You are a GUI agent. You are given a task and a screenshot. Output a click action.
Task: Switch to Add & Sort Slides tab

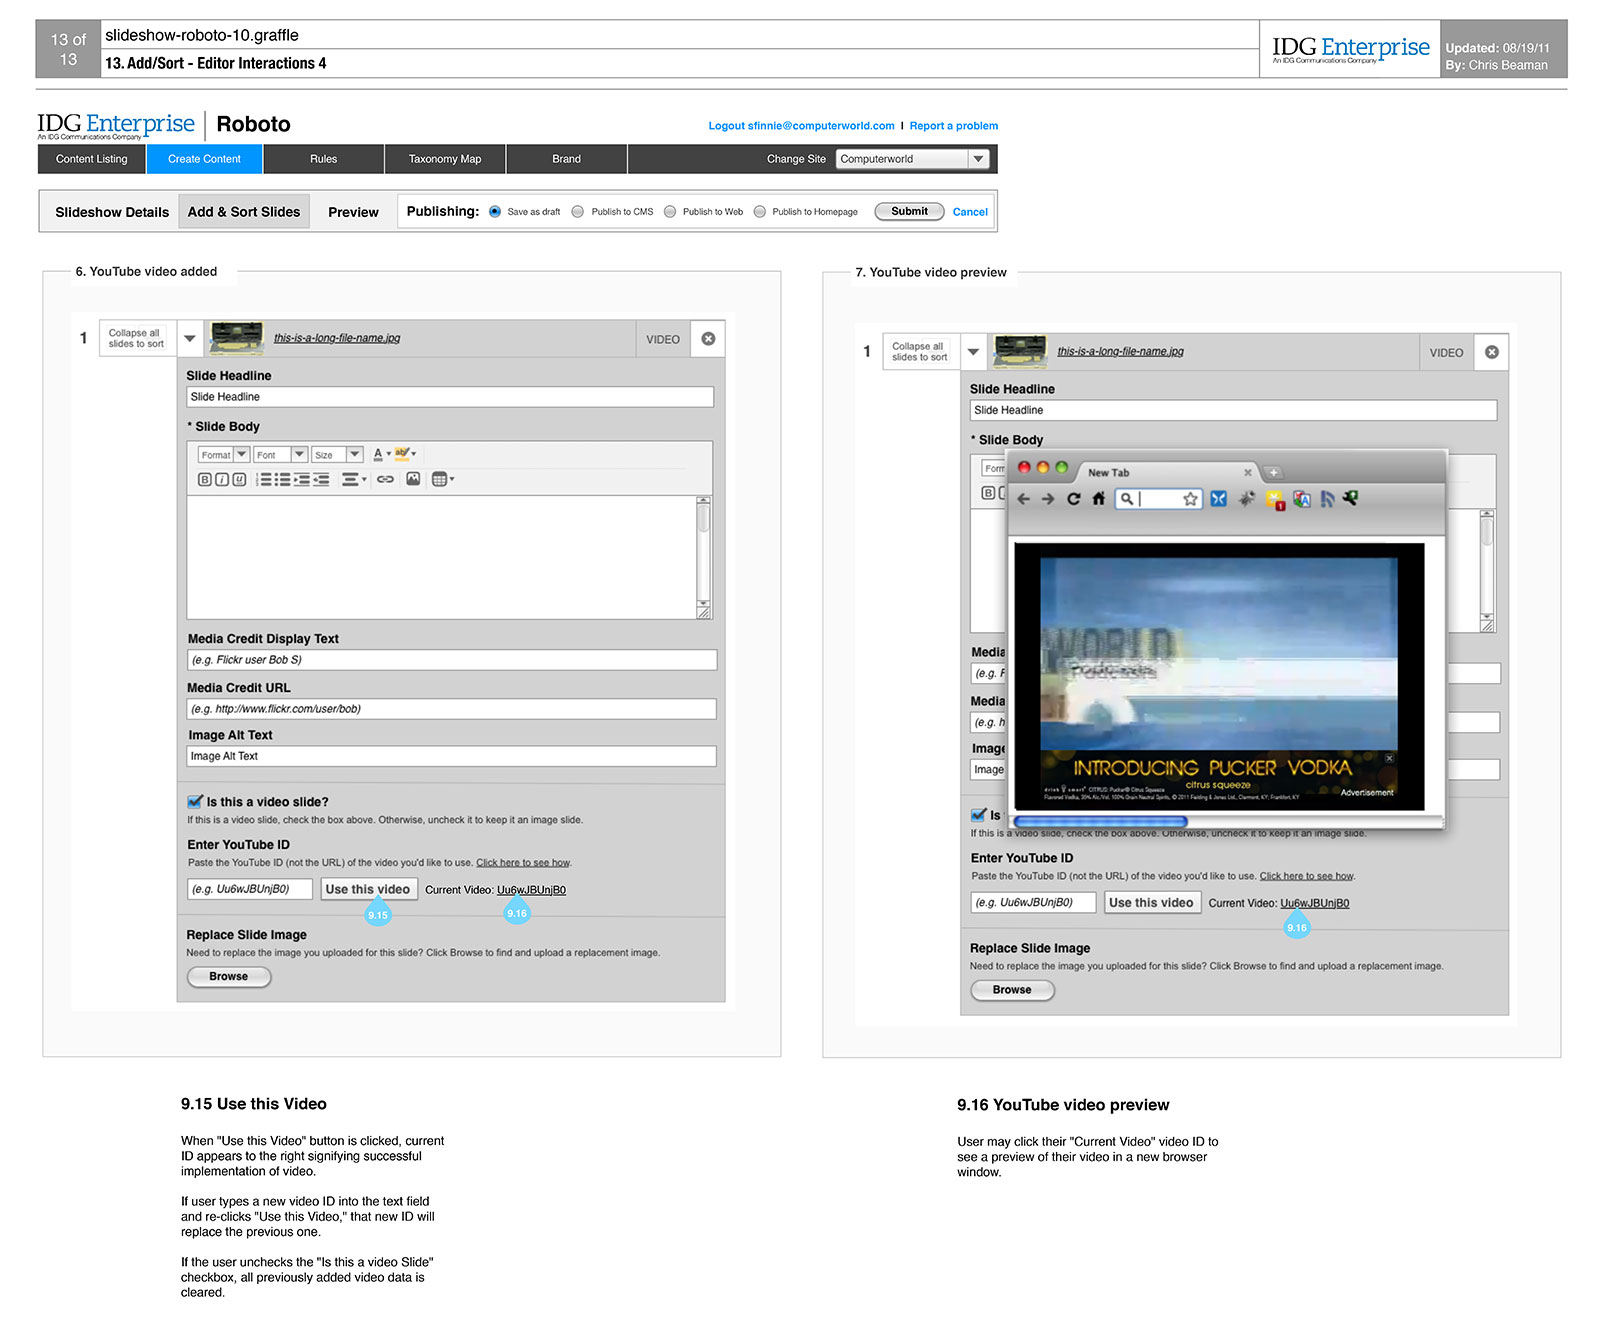coord(244,212)
